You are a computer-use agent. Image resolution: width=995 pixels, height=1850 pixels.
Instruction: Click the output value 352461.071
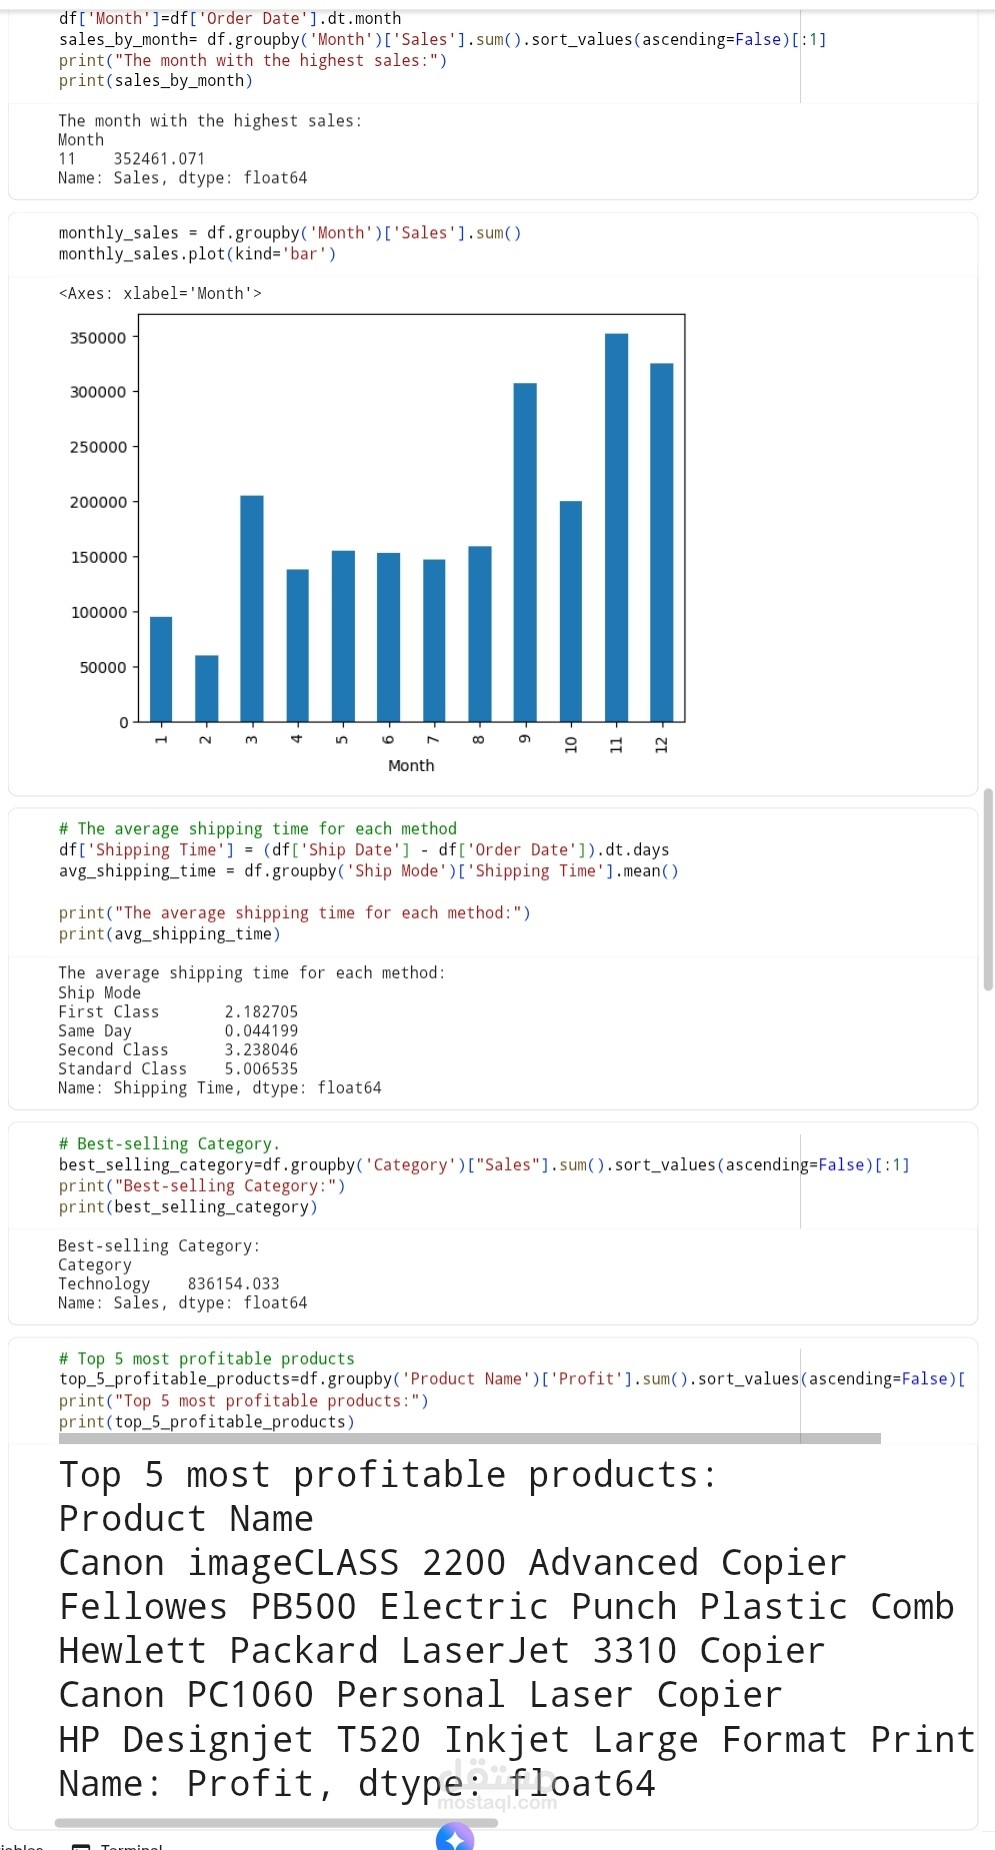(x=159, y=158)
